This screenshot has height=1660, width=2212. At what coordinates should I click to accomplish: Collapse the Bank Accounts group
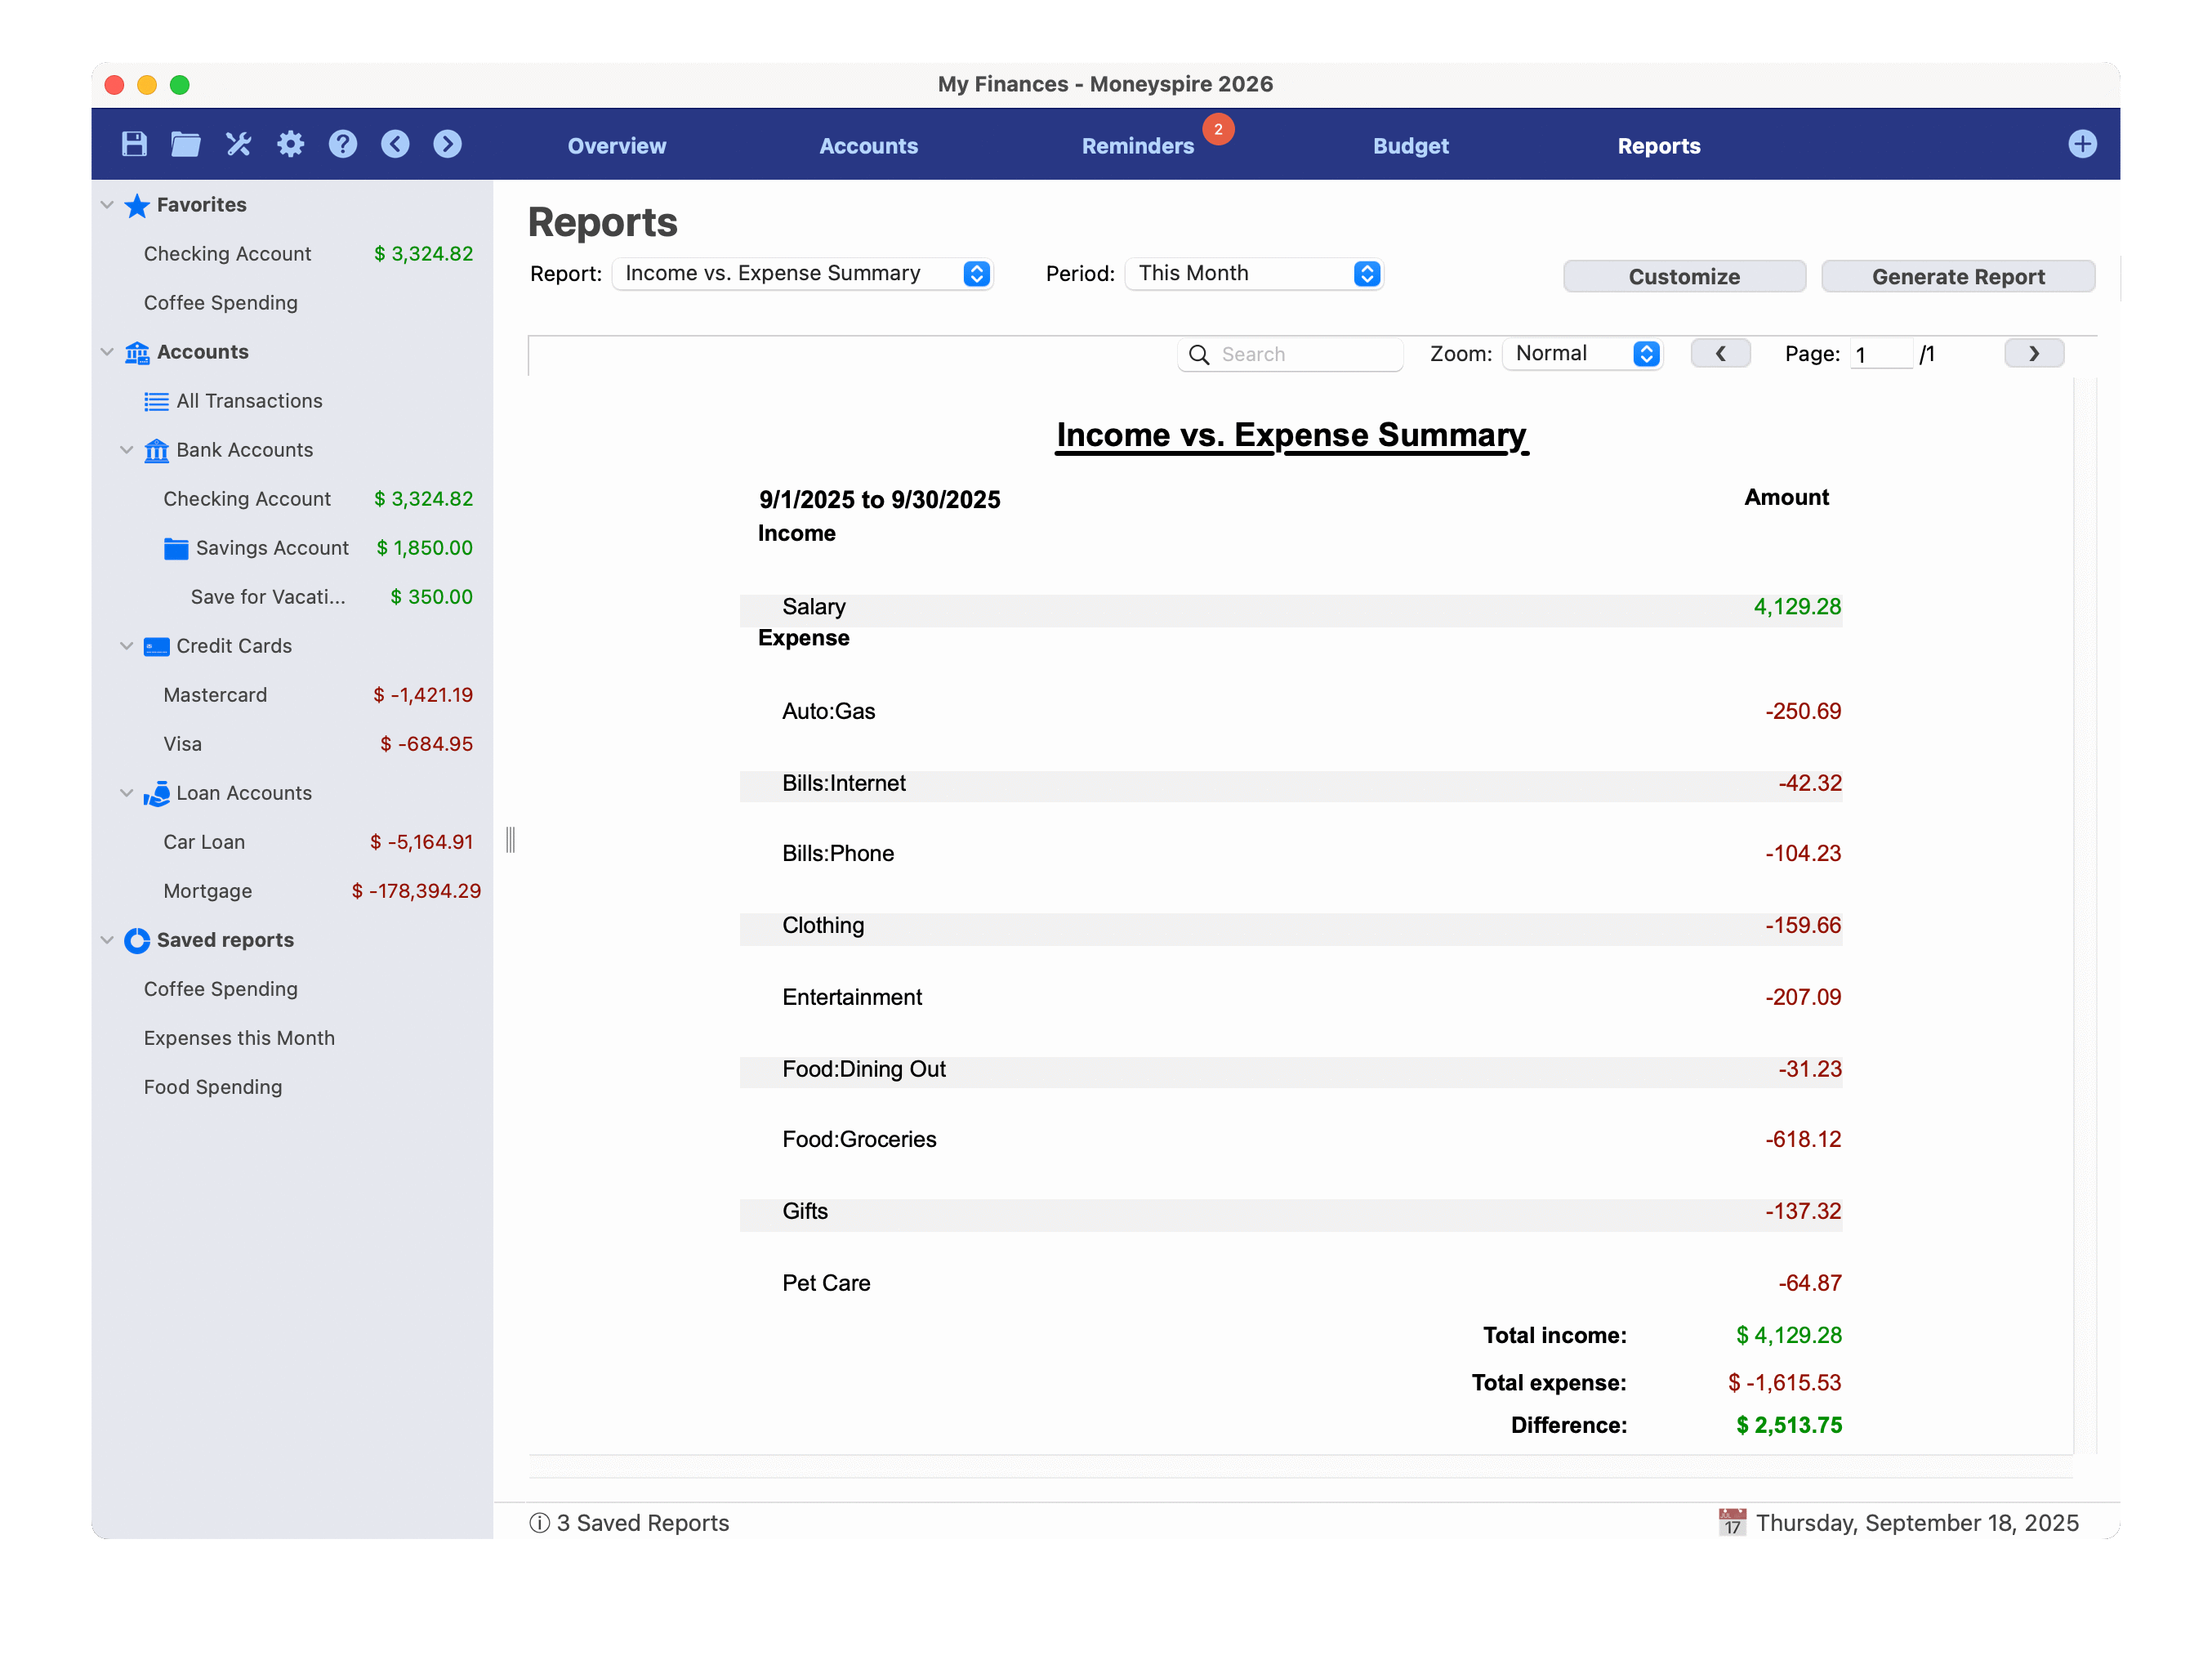[x=127, y=450]
